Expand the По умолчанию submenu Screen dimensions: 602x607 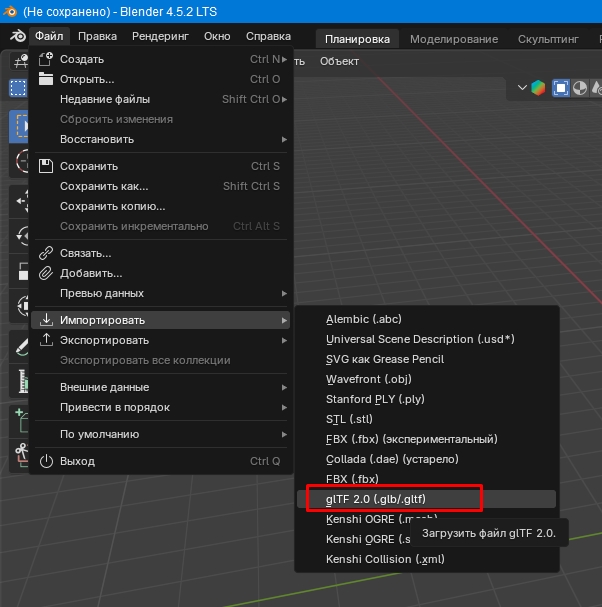coord(162,434)
